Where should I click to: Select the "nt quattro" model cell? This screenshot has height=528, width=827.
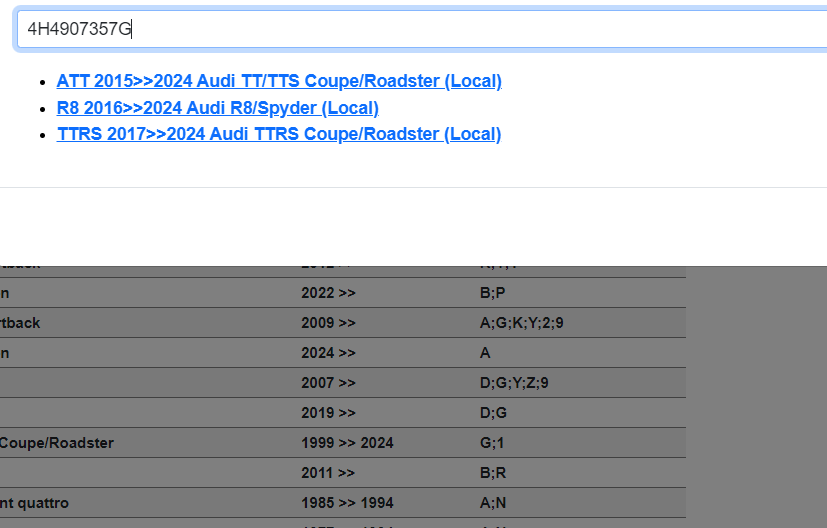[x=35, y=503]
